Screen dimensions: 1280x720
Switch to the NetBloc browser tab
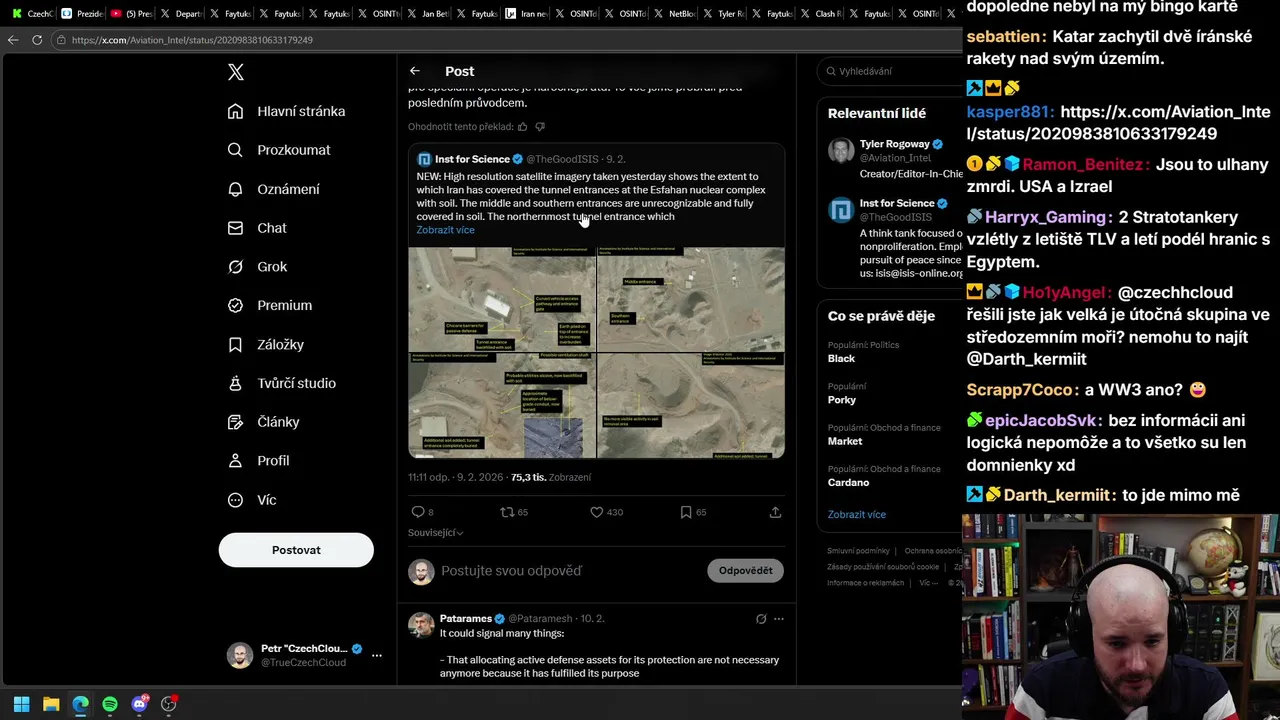click(x=674, y=14)
